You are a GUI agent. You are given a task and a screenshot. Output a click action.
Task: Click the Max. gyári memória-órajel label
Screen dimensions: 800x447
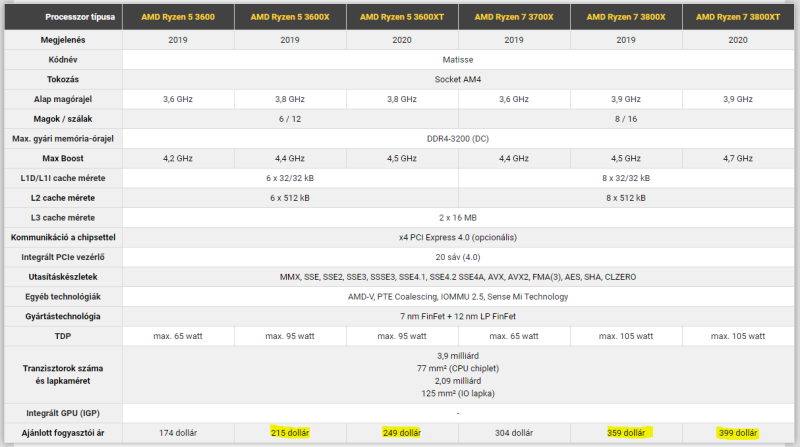(x=63, y=139)
